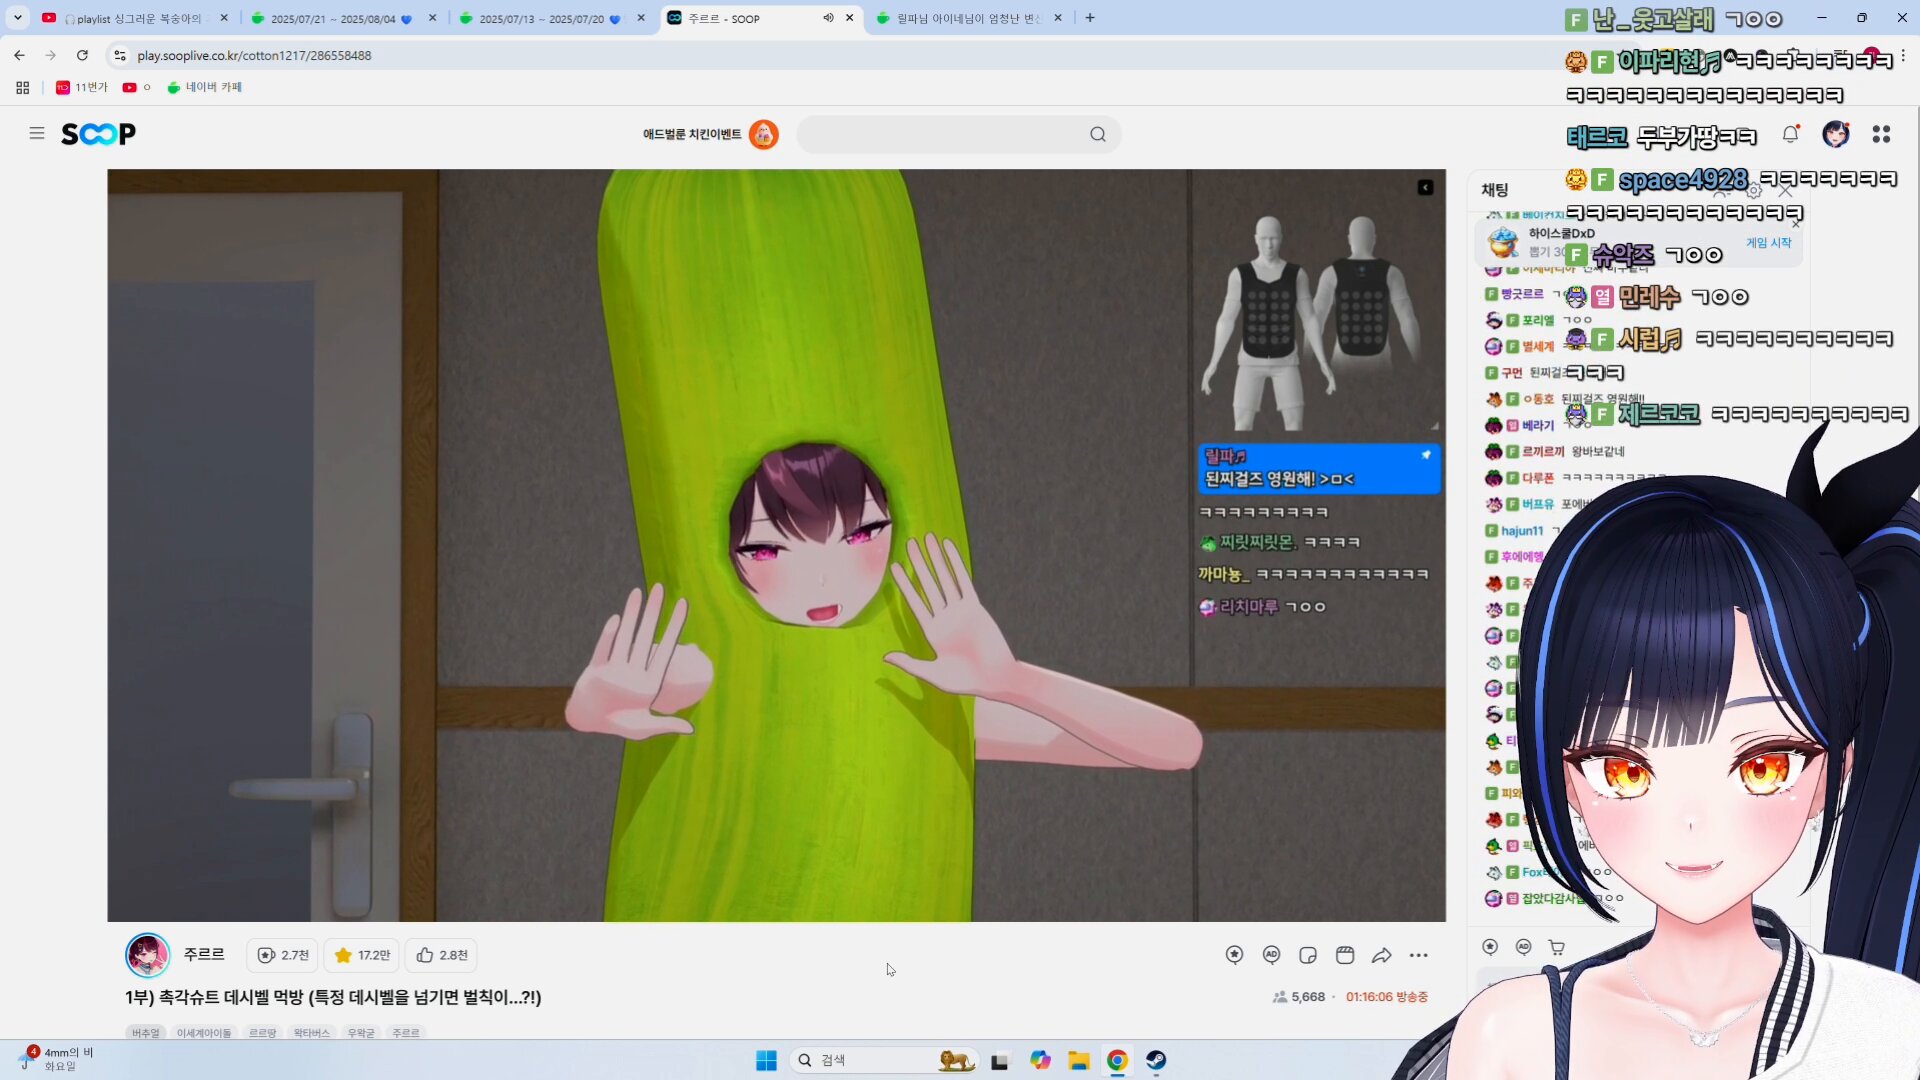Click the share arrow icon
This screenshot has height=1080, width=1920.
[x=1381, y=955]
